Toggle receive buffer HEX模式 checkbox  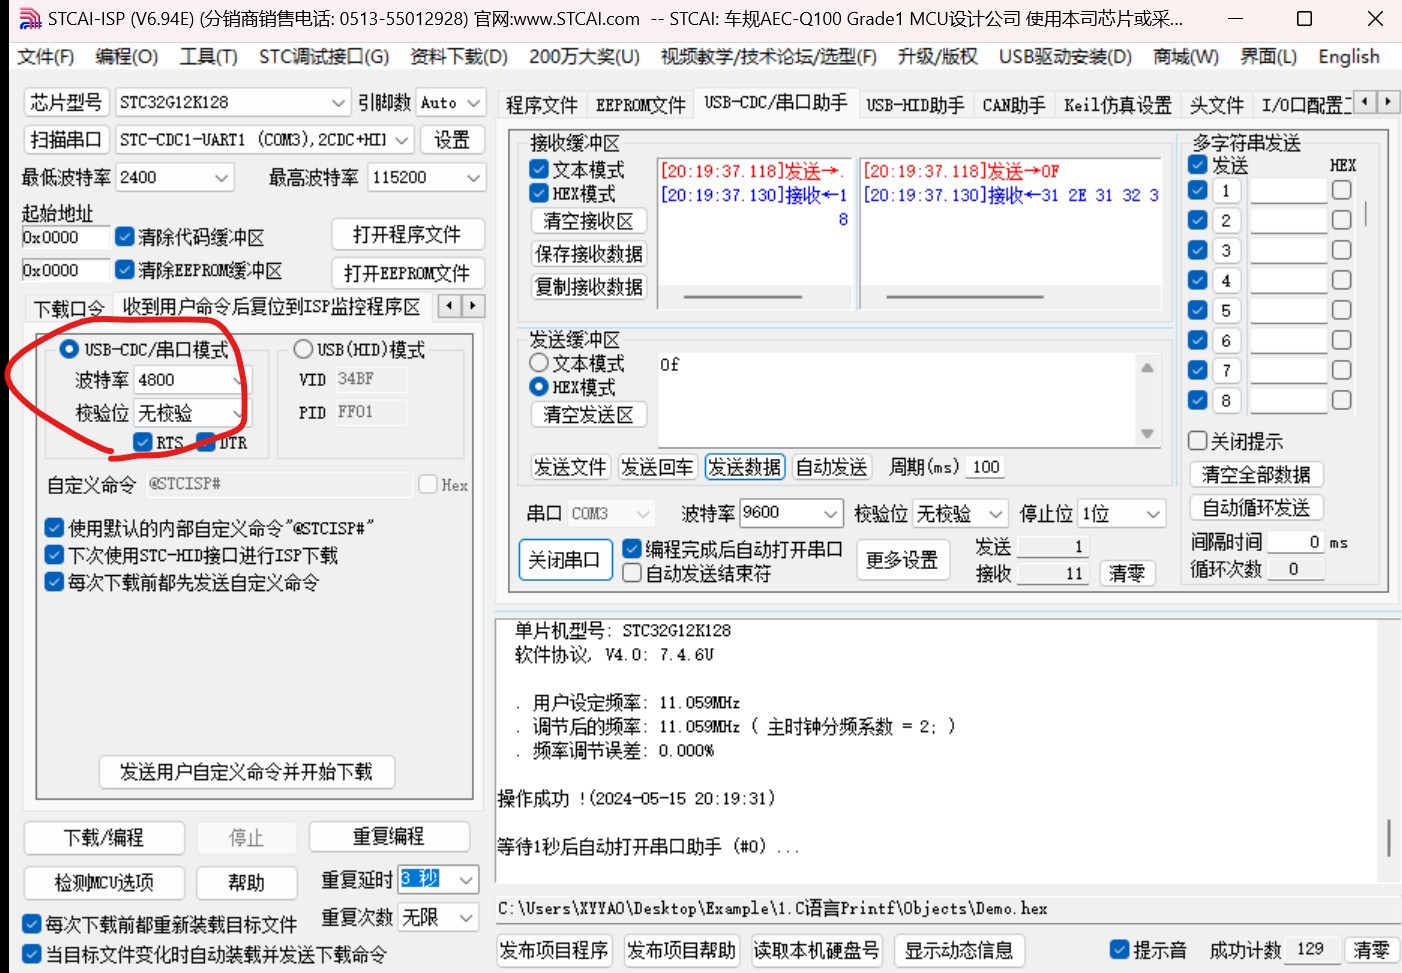click(x=539, y=193)
